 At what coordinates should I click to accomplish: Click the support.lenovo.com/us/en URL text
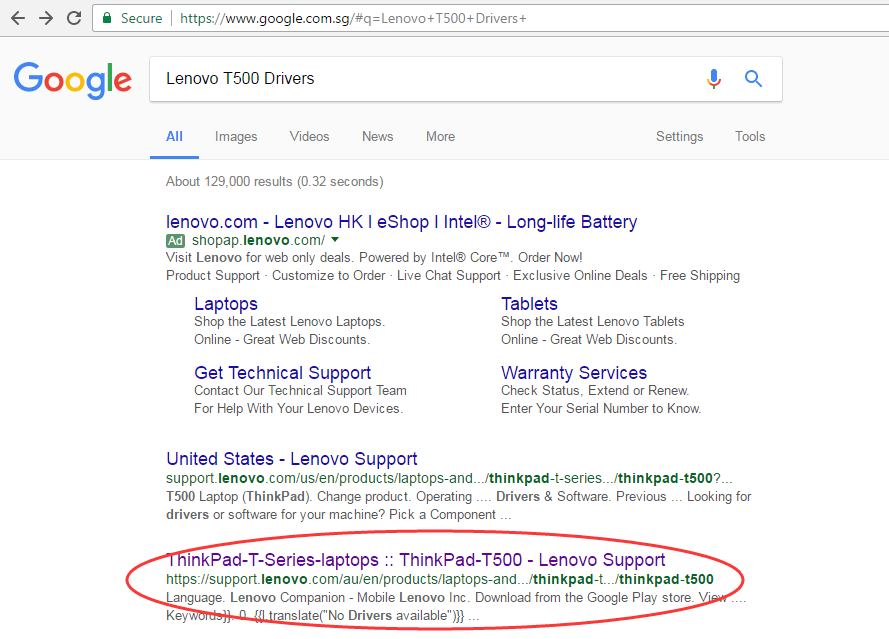[449, 479]
